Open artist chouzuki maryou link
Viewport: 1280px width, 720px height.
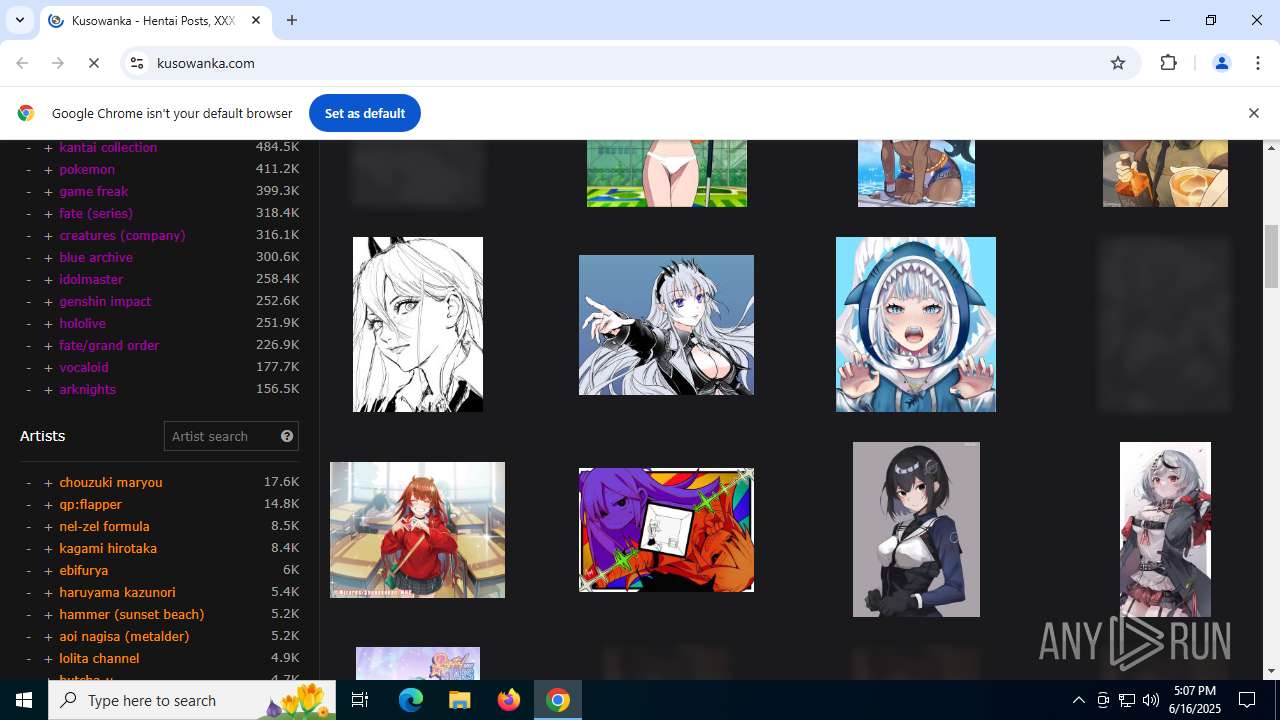111,482
